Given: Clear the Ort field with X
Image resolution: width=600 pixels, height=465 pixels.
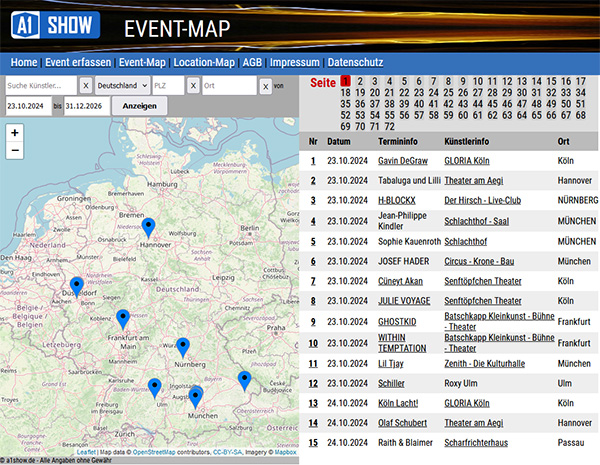Looking at the screenshot, I should click(x=266, y=87).
